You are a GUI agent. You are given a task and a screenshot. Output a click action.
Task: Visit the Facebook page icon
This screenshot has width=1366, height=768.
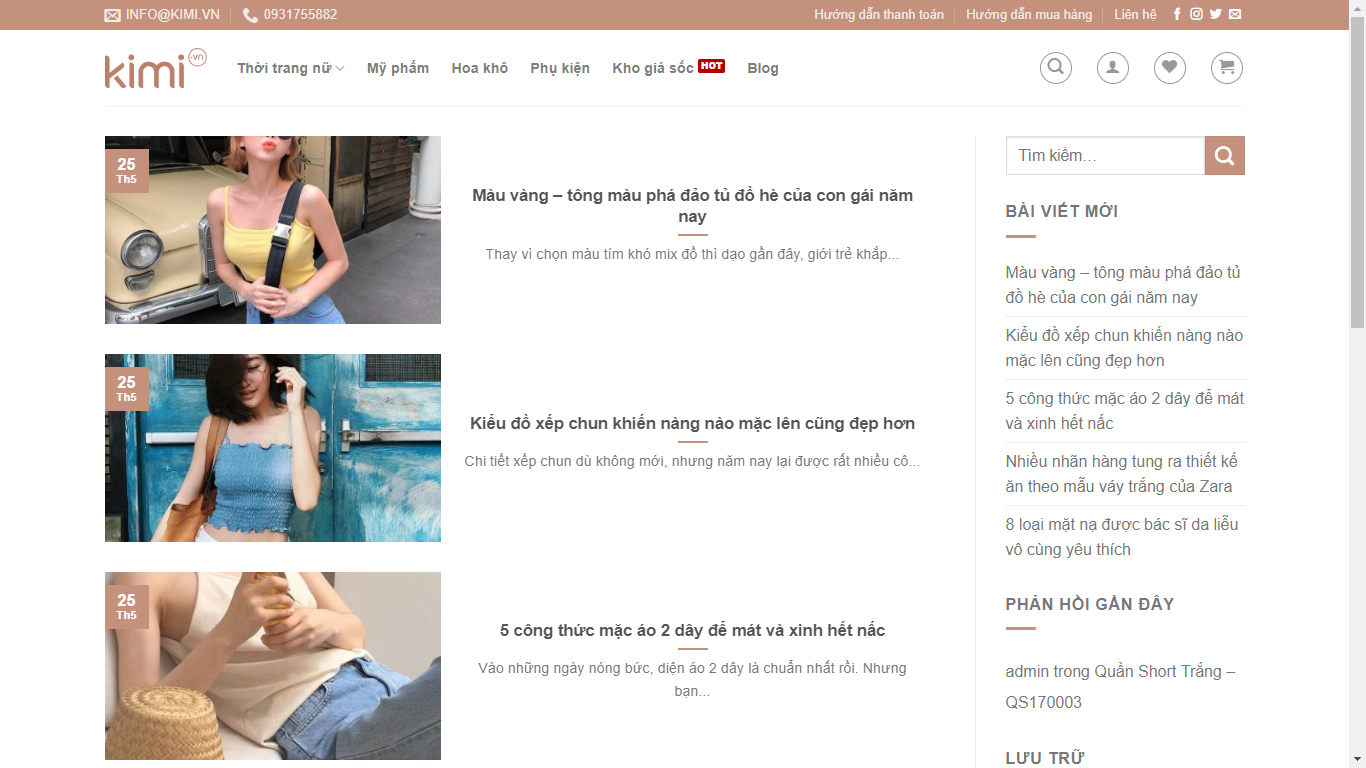coord(1177,14)
